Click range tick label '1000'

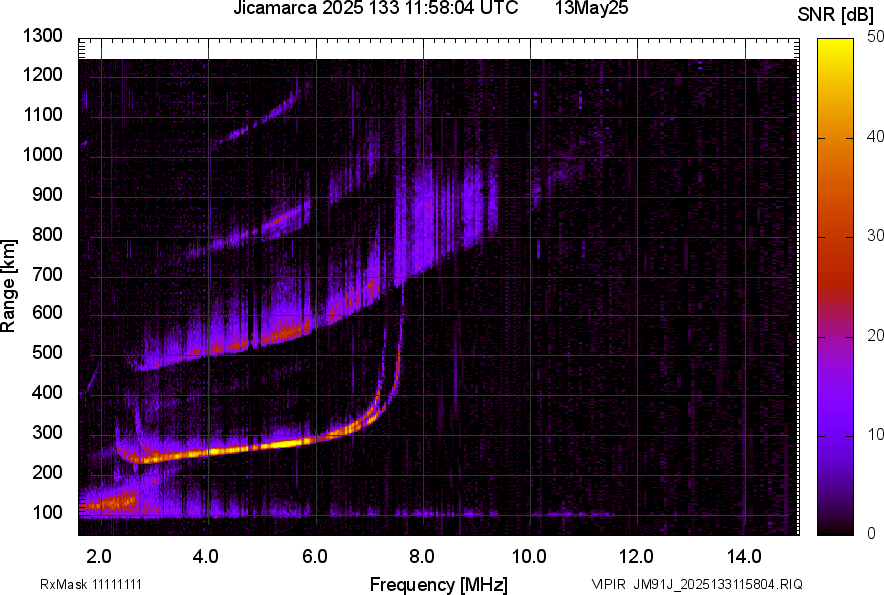[x=43, y=155]
